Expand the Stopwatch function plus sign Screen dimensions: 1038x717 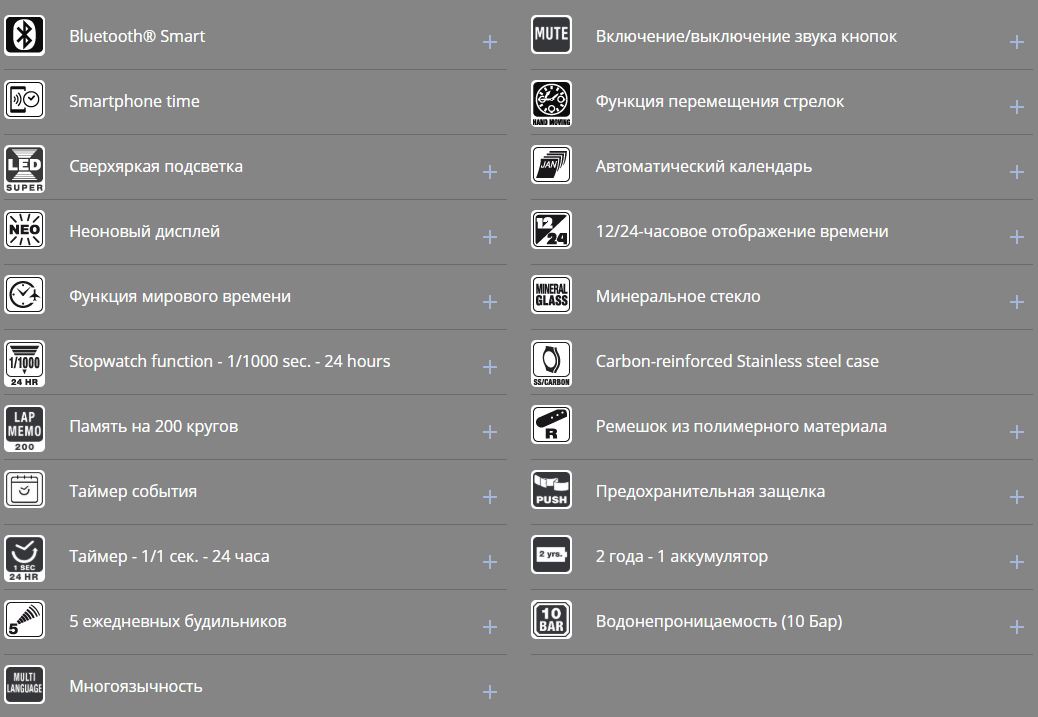pos(490,367)
